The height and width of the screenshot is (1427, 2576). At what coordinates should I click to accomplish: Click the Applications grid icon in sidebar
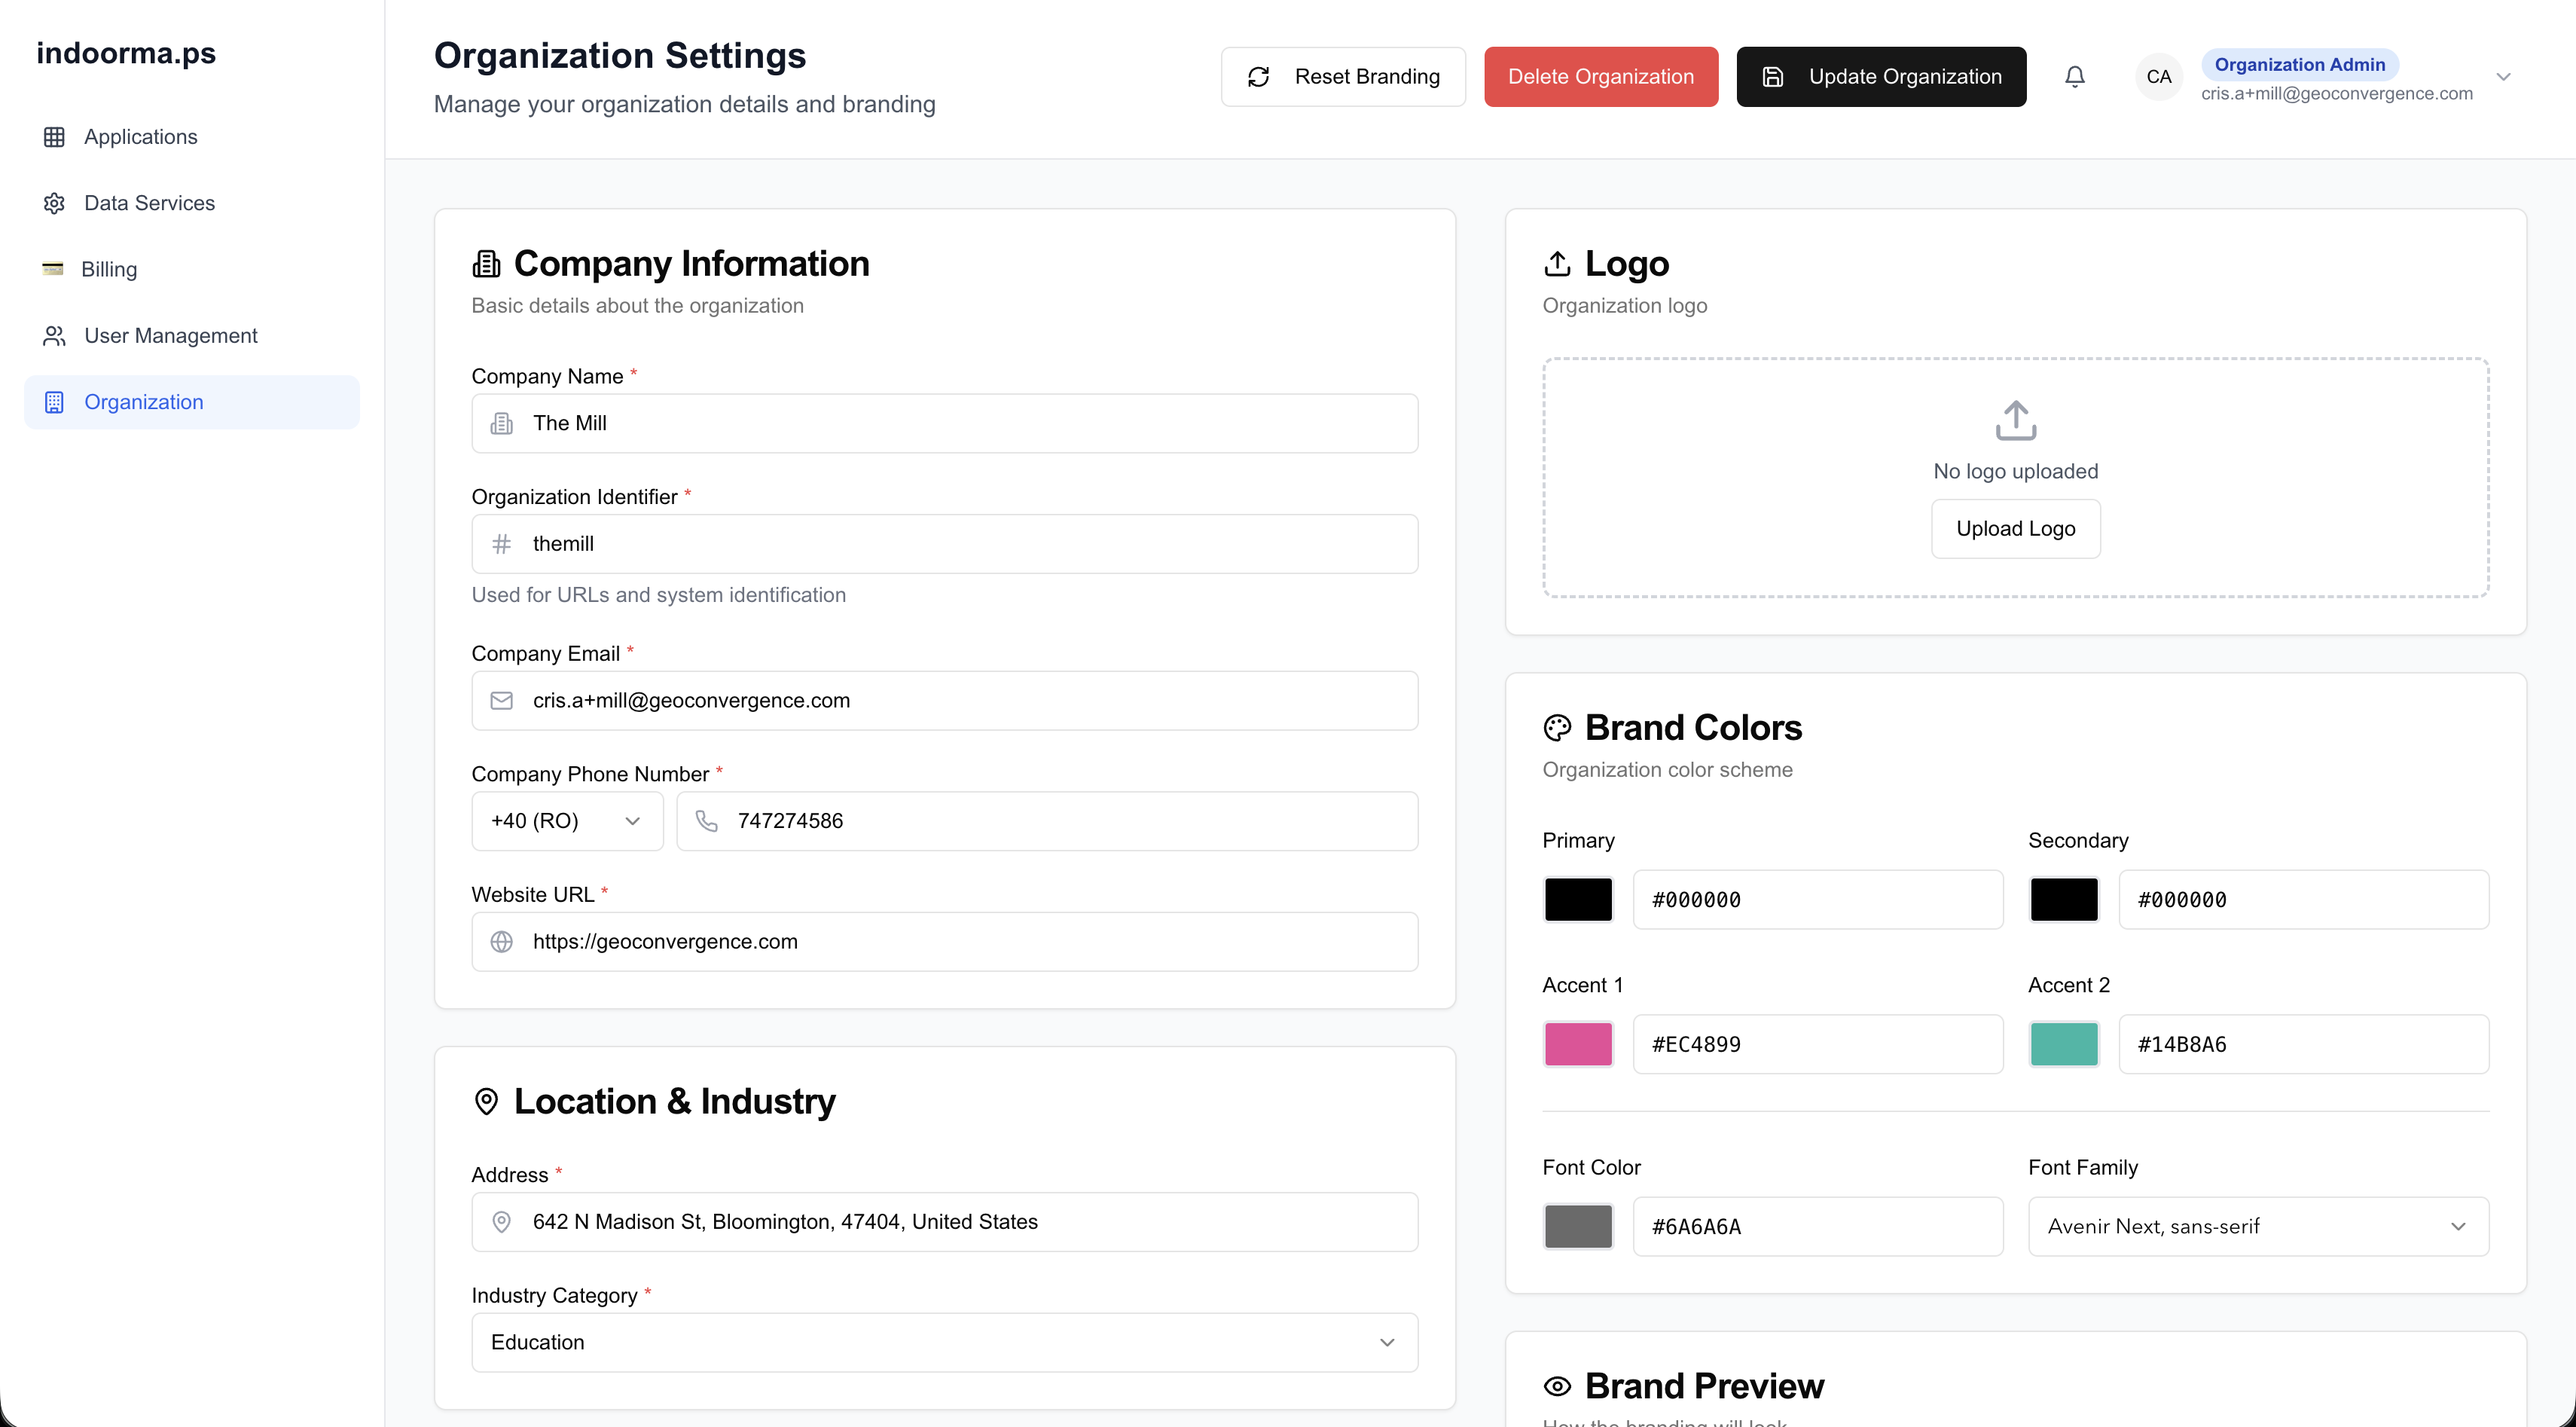pyautogui.click(x=54, y=137)
